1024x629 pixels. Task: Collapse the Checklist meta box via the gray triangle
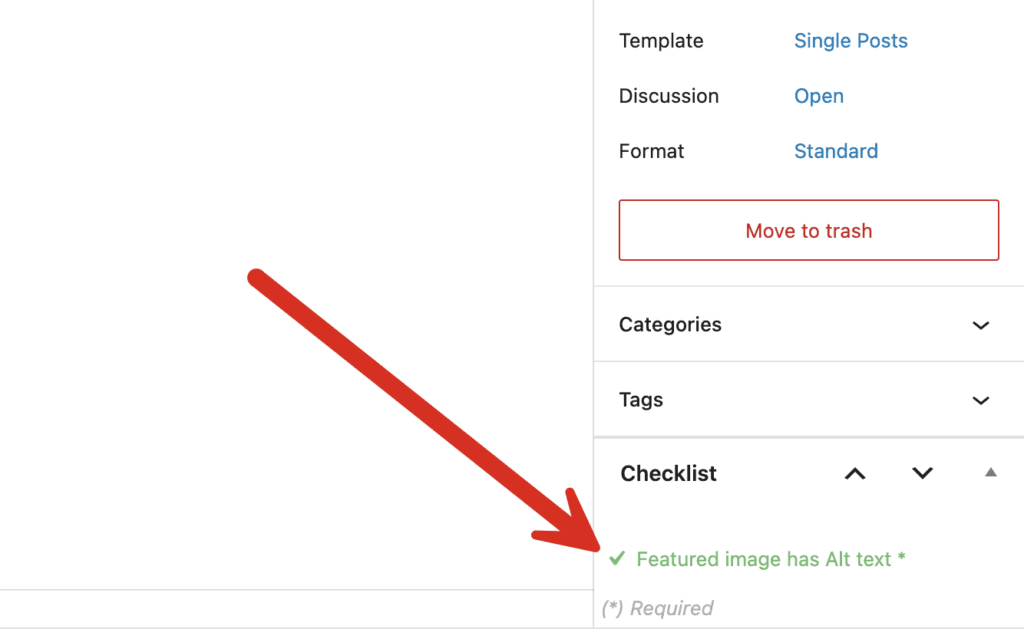pyautogui.click(x=989, y=473)
